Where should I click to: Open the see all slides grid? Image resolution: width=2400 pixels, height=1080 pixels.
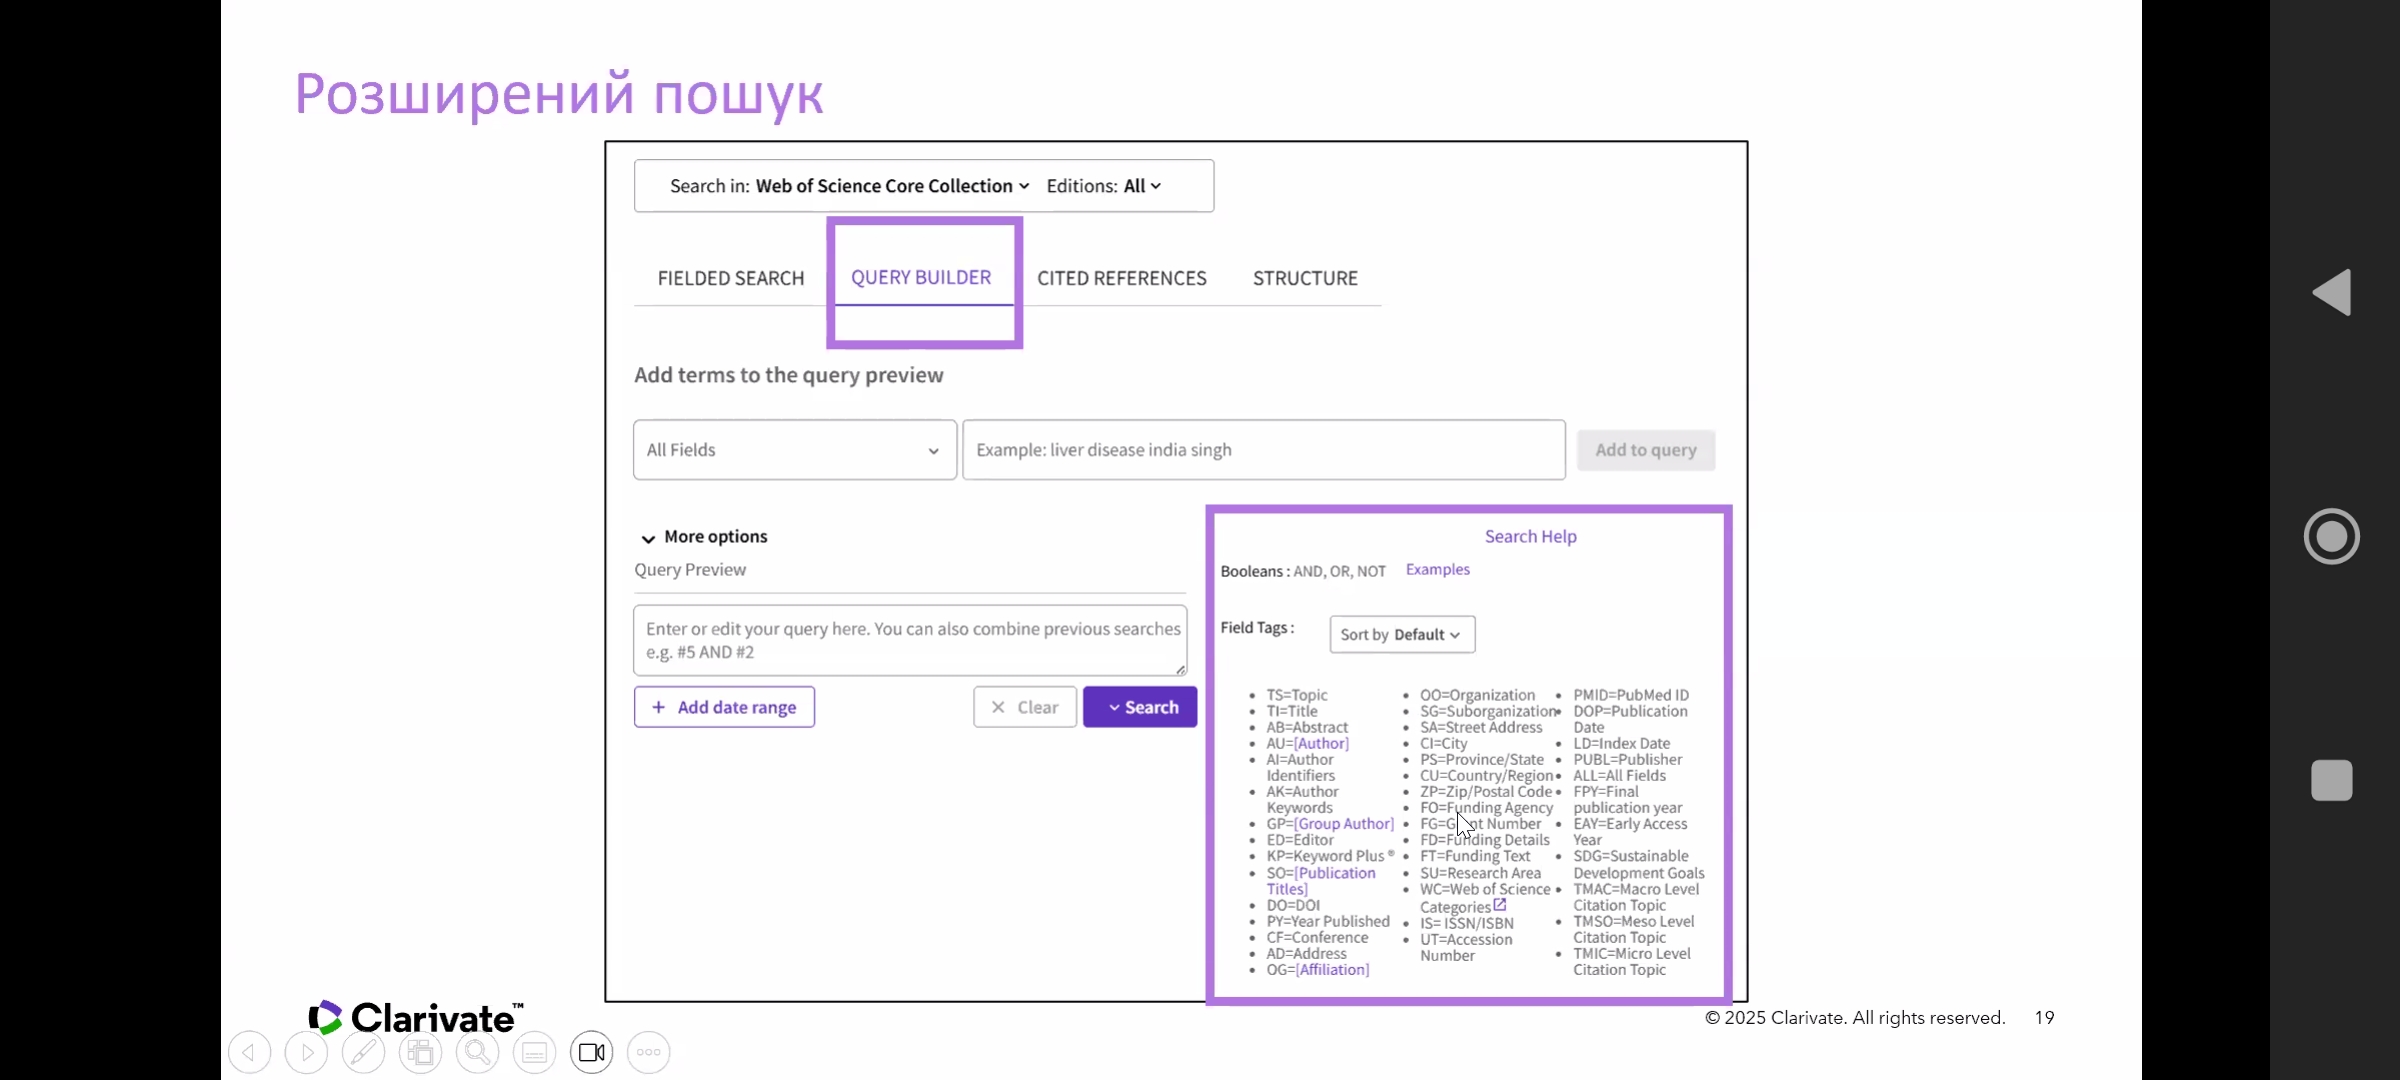coord(420,1052)
